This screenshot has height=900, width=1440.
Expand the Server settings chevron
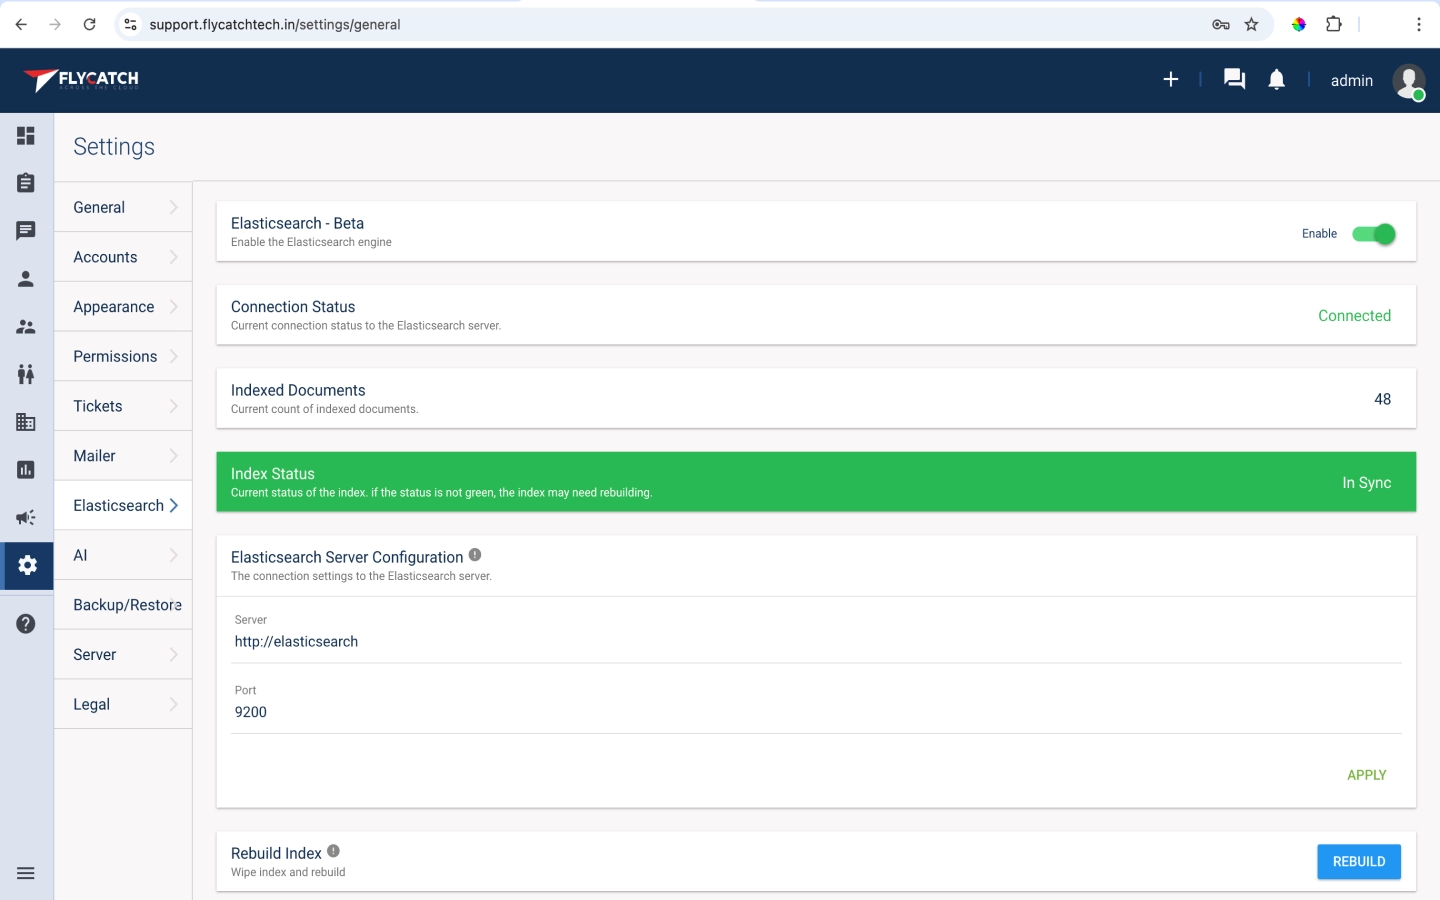(x=174, y=655)
